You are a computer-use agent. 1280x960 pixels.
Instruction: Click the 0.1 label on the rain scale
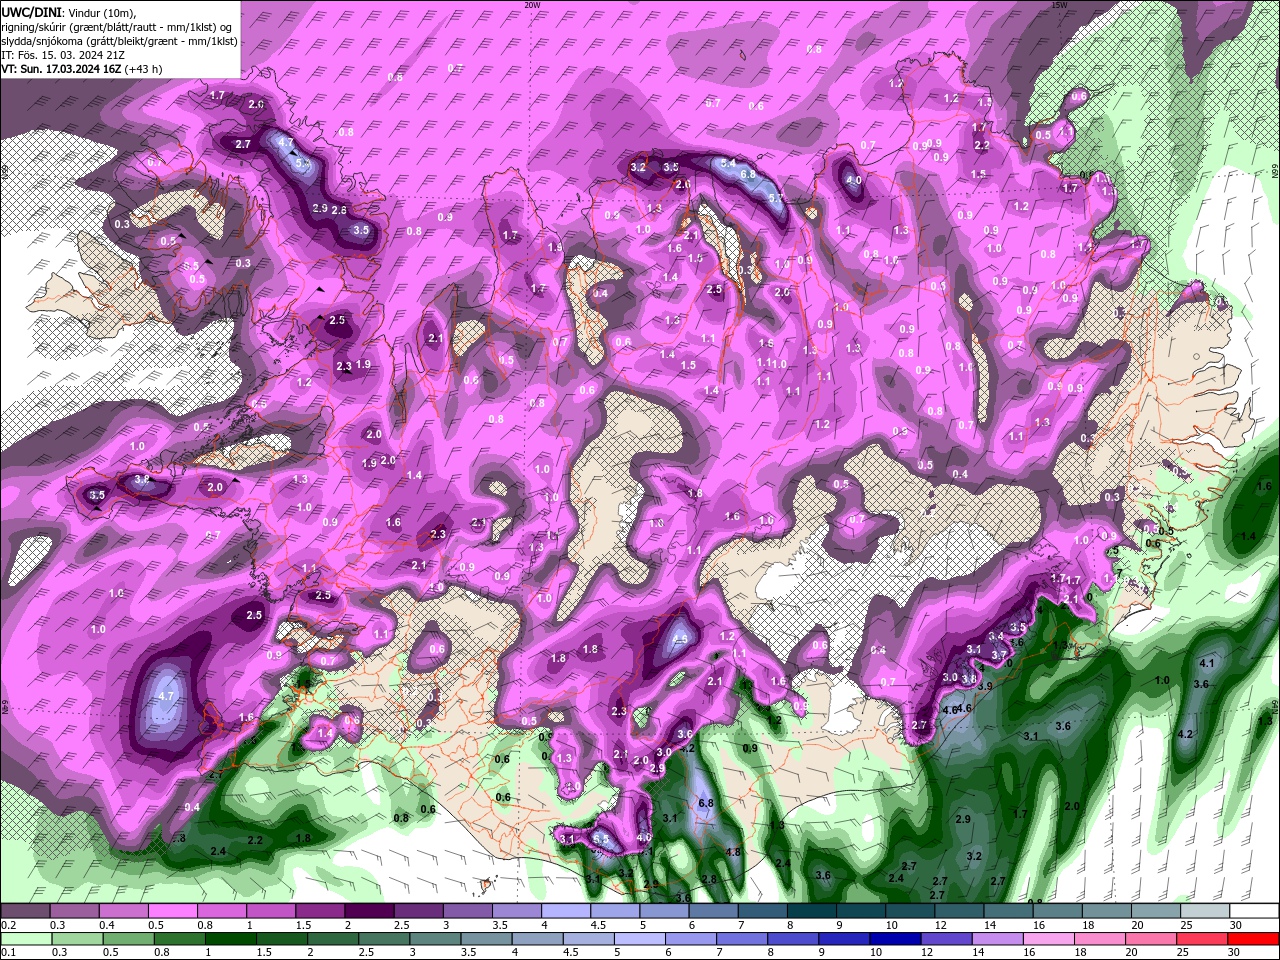(9, 953)
